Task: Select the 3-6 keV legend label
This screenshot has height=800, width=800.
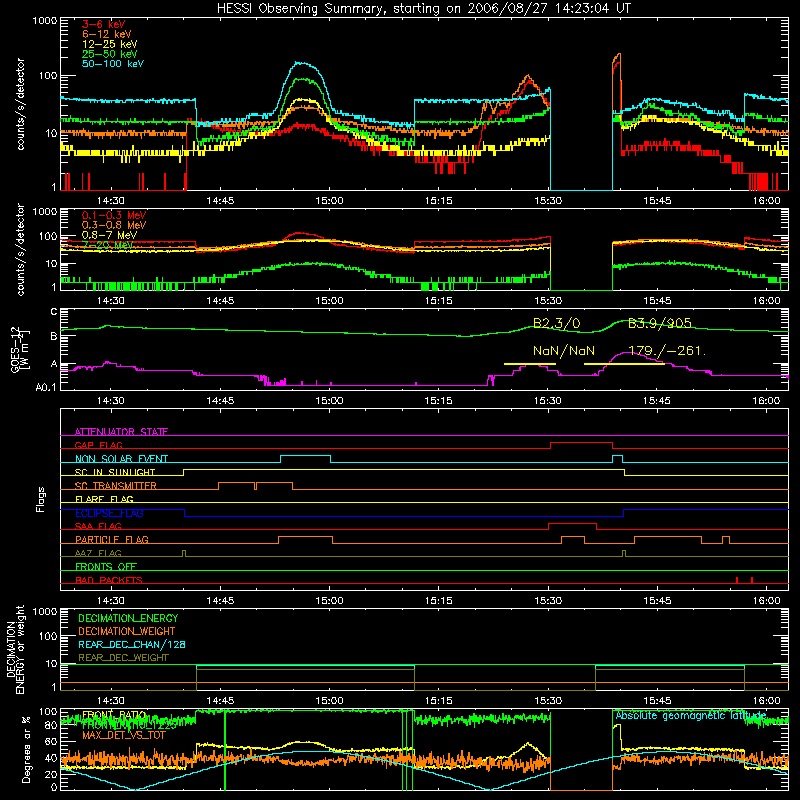Action: coord(103,24)
